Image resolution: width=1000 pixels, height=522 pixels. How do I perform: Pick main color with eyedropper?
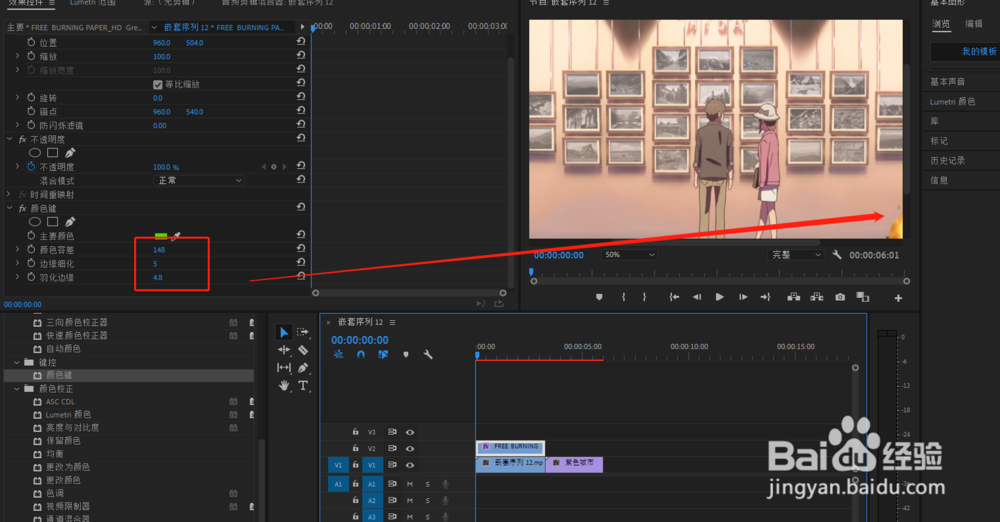click(176, 236)
